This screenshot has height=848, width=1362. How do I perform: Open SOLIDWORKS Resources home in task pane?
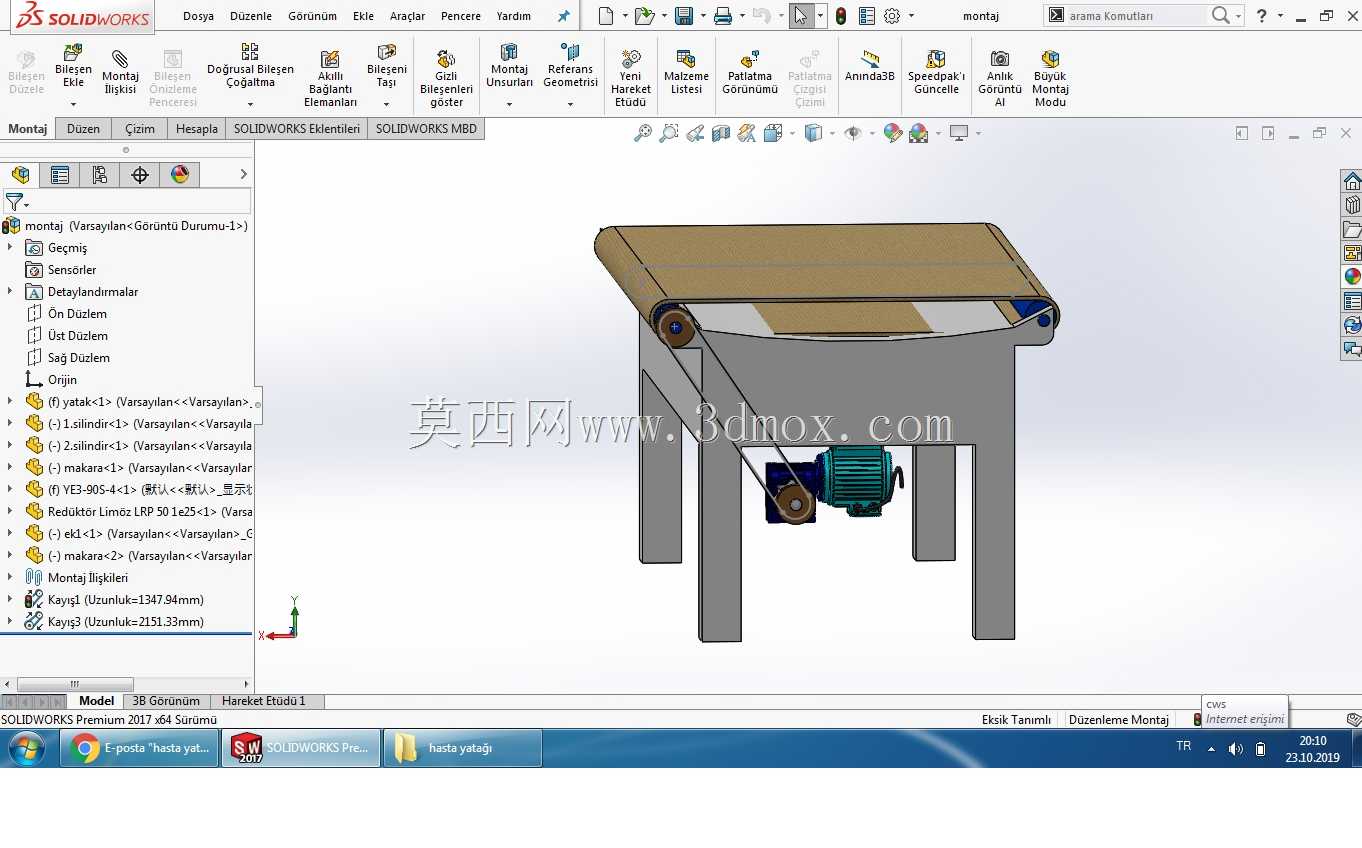click(1352, 181)
